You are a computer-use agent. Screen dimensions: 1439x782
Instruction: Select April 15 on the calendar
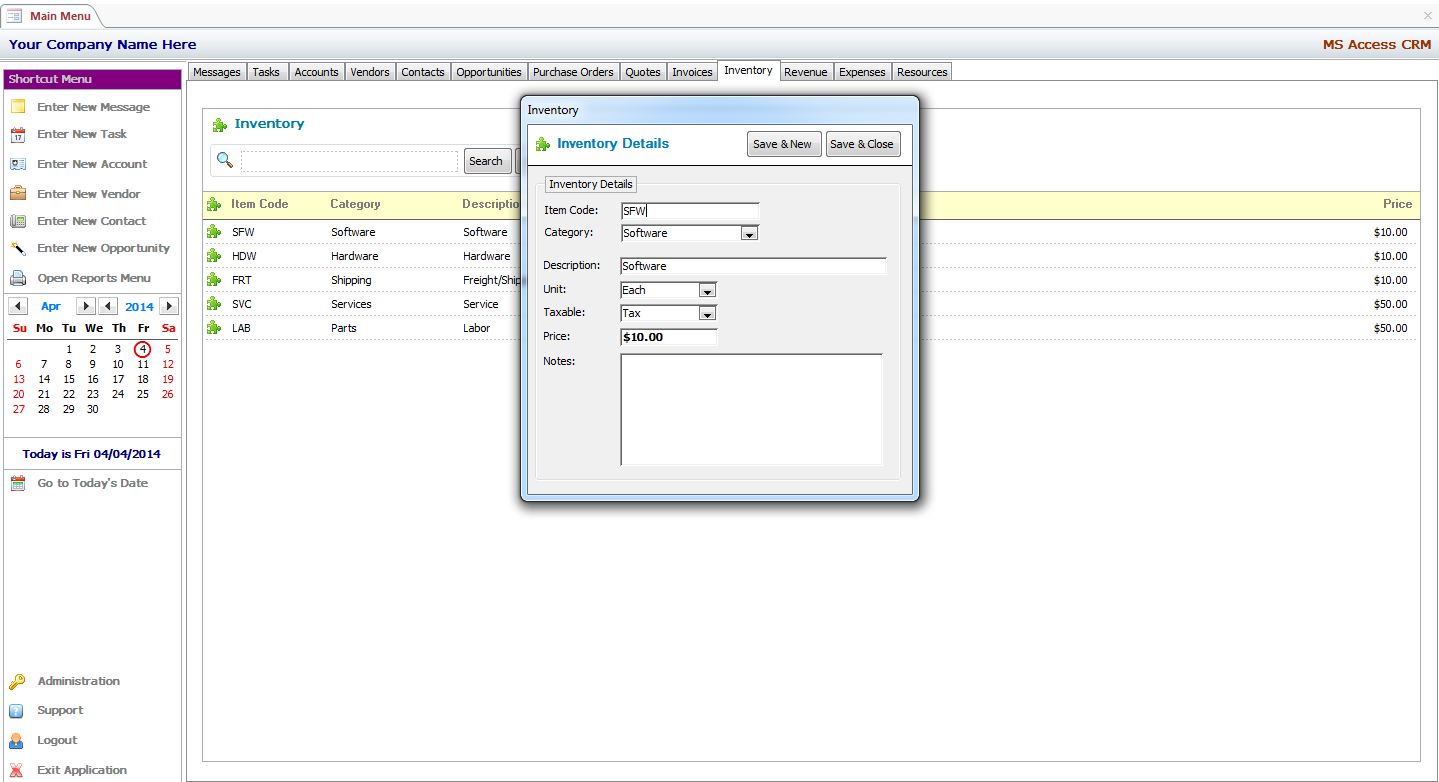(x=69, y=379)
